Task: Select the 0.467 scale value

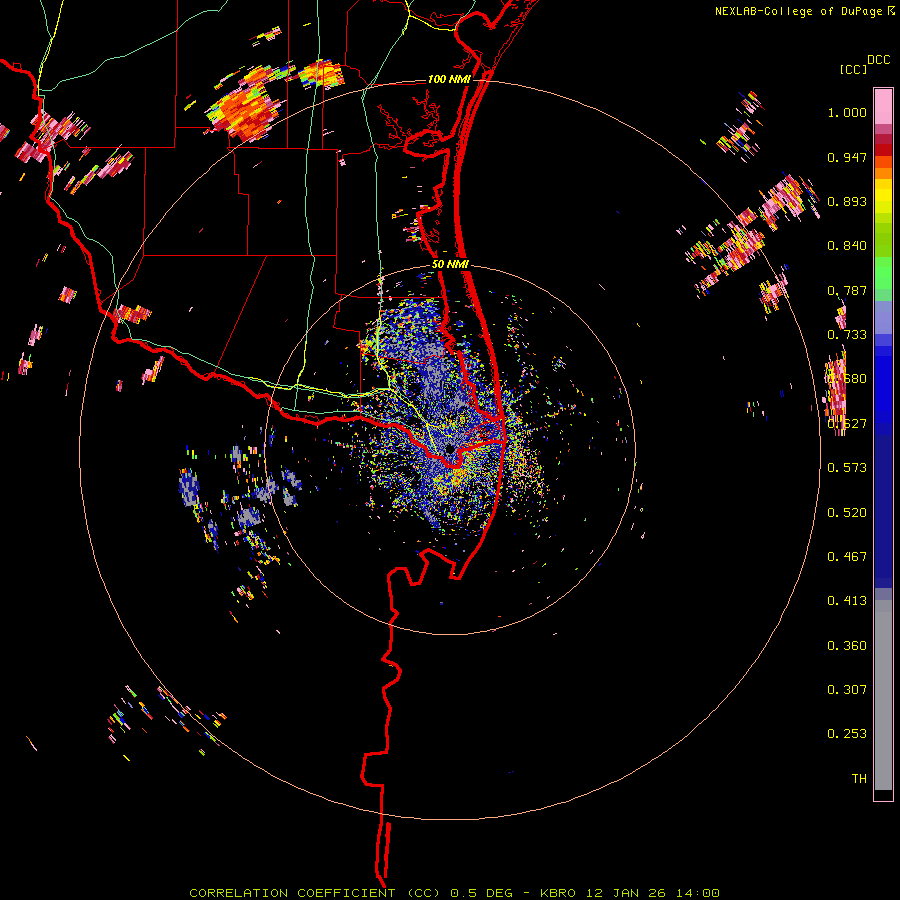Action: coord(847,557)
